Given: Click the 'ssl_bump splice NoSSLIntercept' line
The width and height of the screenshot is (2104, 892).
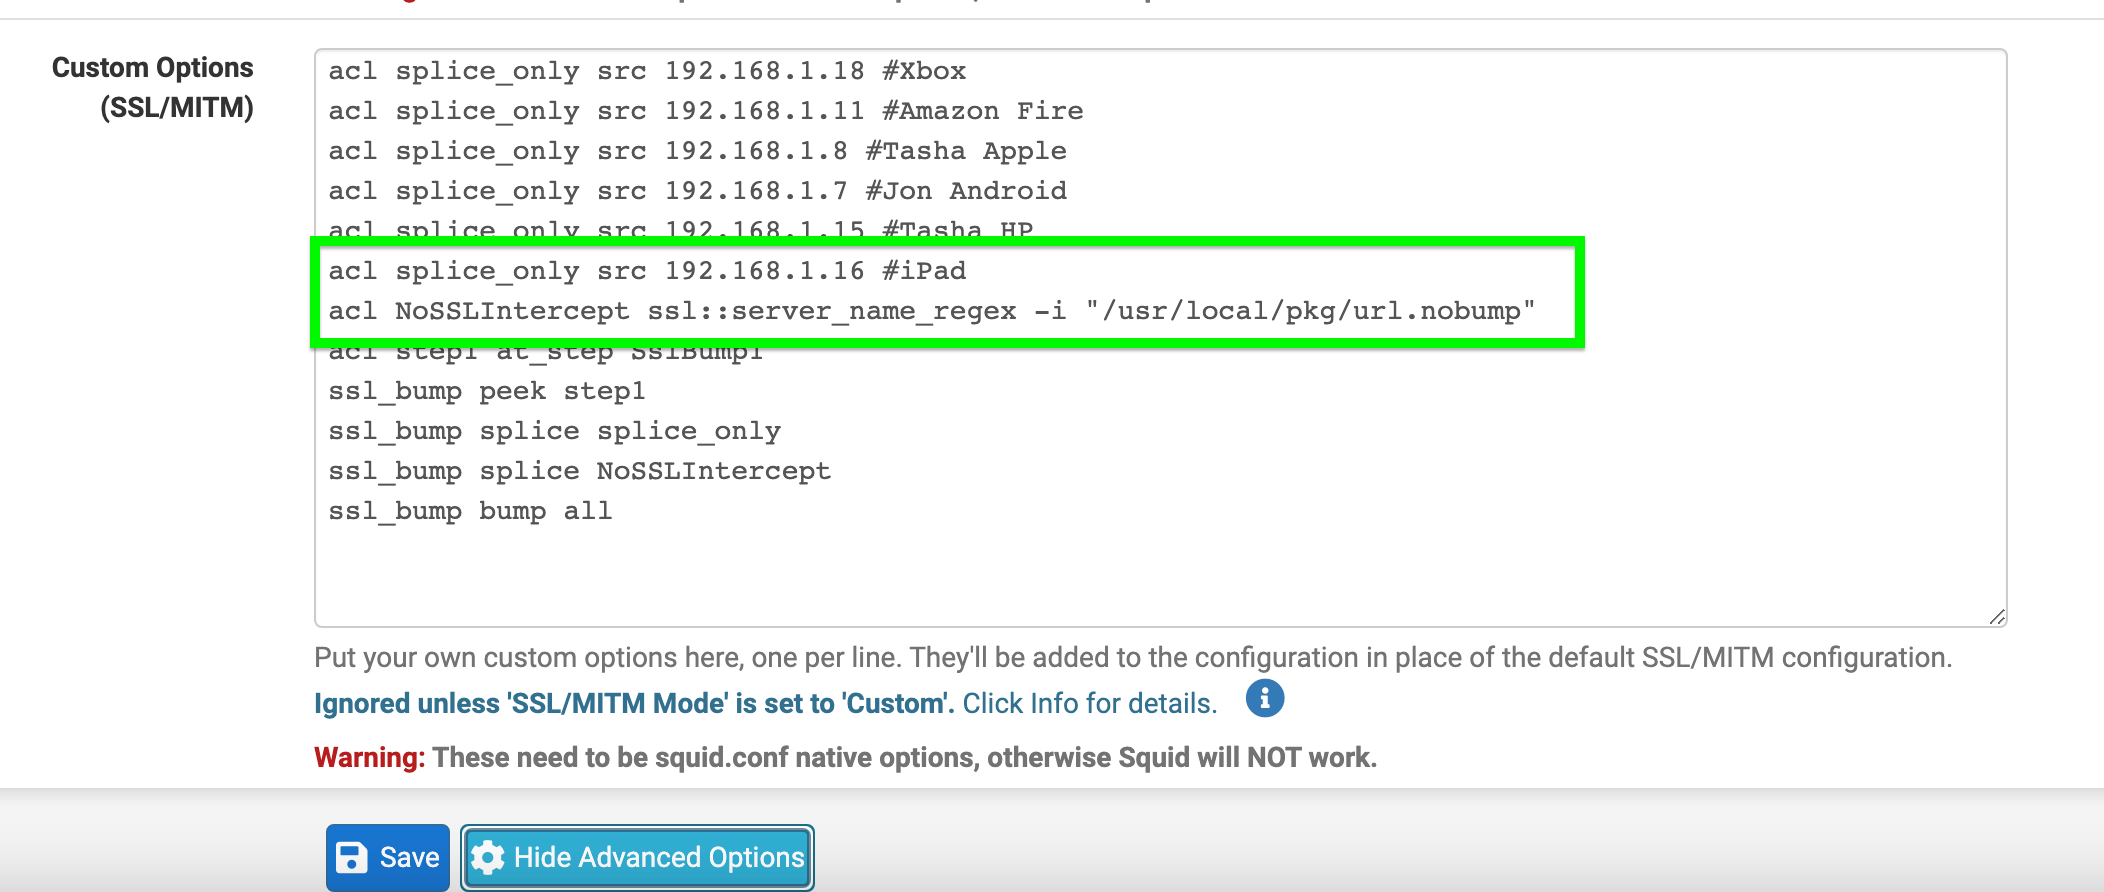Looking at the screenshot, I should tap(579, 472).
